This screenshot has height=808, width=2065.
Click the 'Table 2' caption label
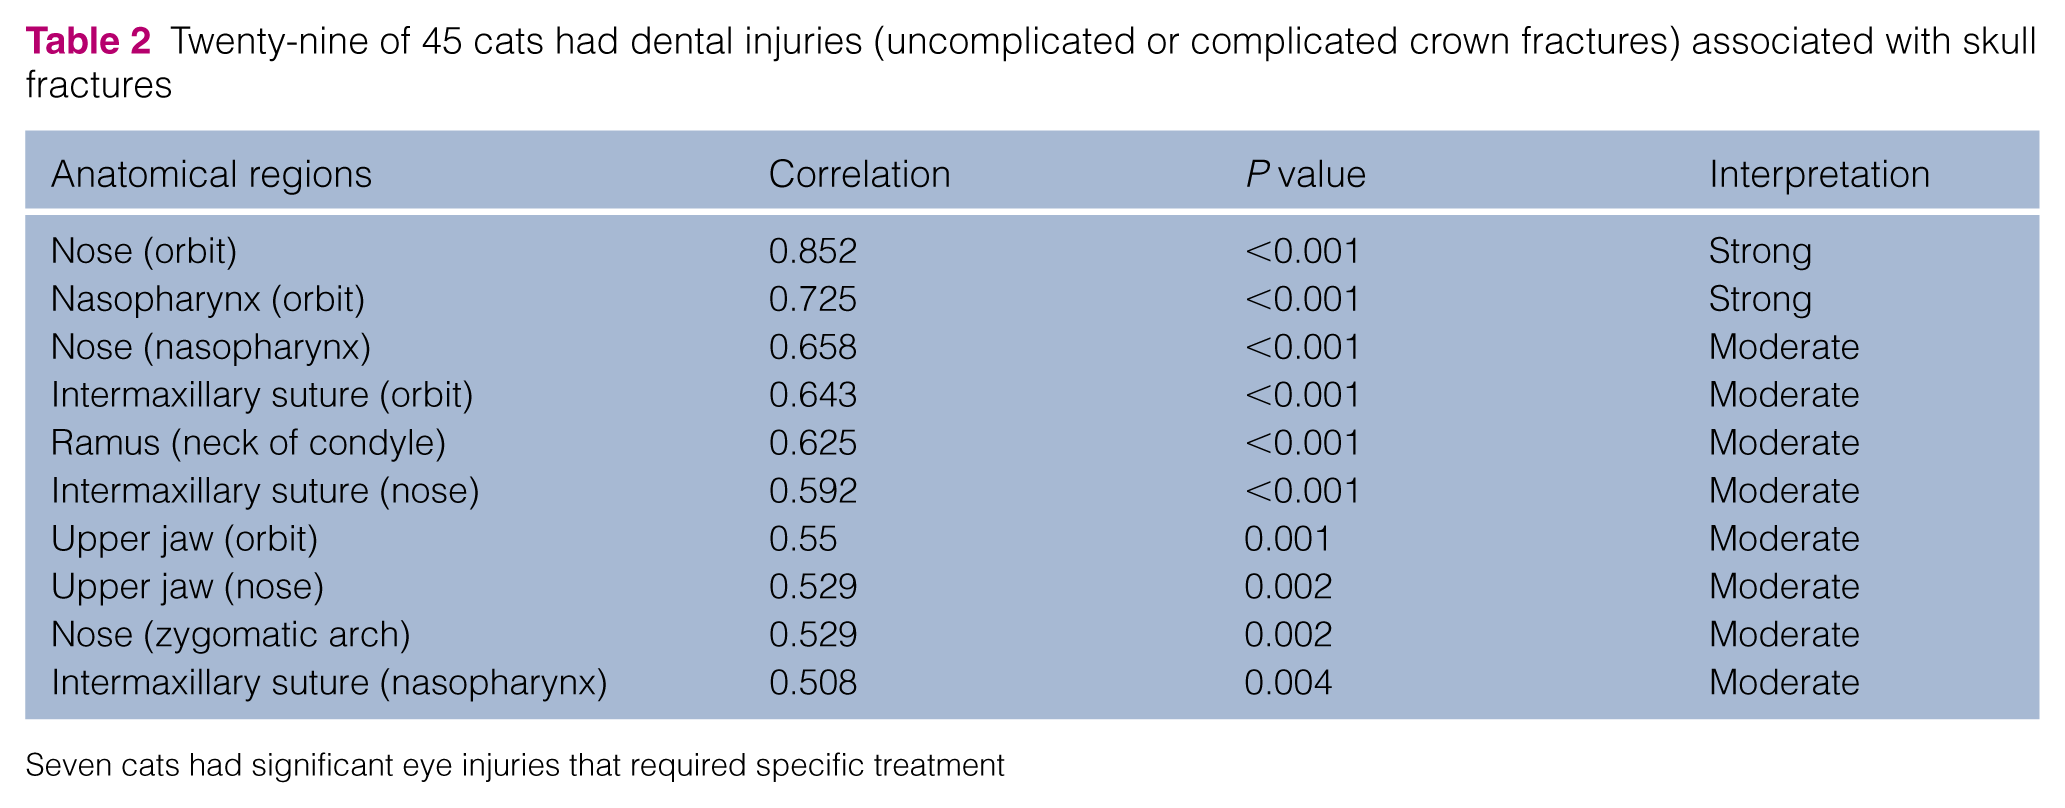(x=88, y=41)
